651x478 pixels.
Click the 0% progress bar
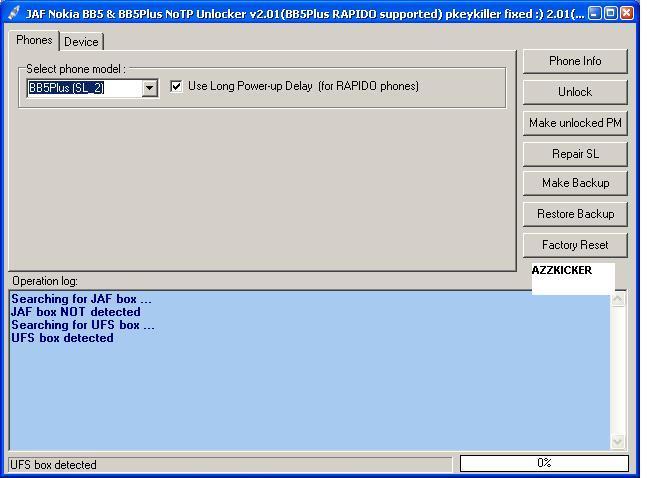pyautogui.click(x=544, y=463)
